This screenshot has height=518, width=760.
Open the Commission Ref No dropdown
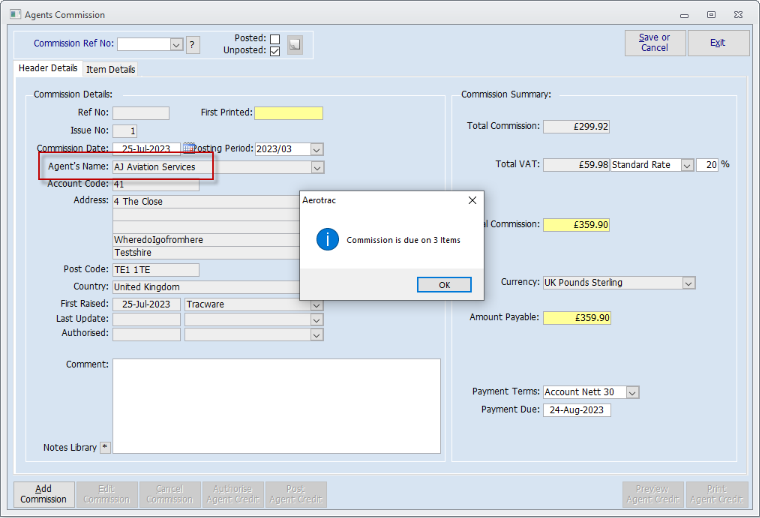[176, 45]
